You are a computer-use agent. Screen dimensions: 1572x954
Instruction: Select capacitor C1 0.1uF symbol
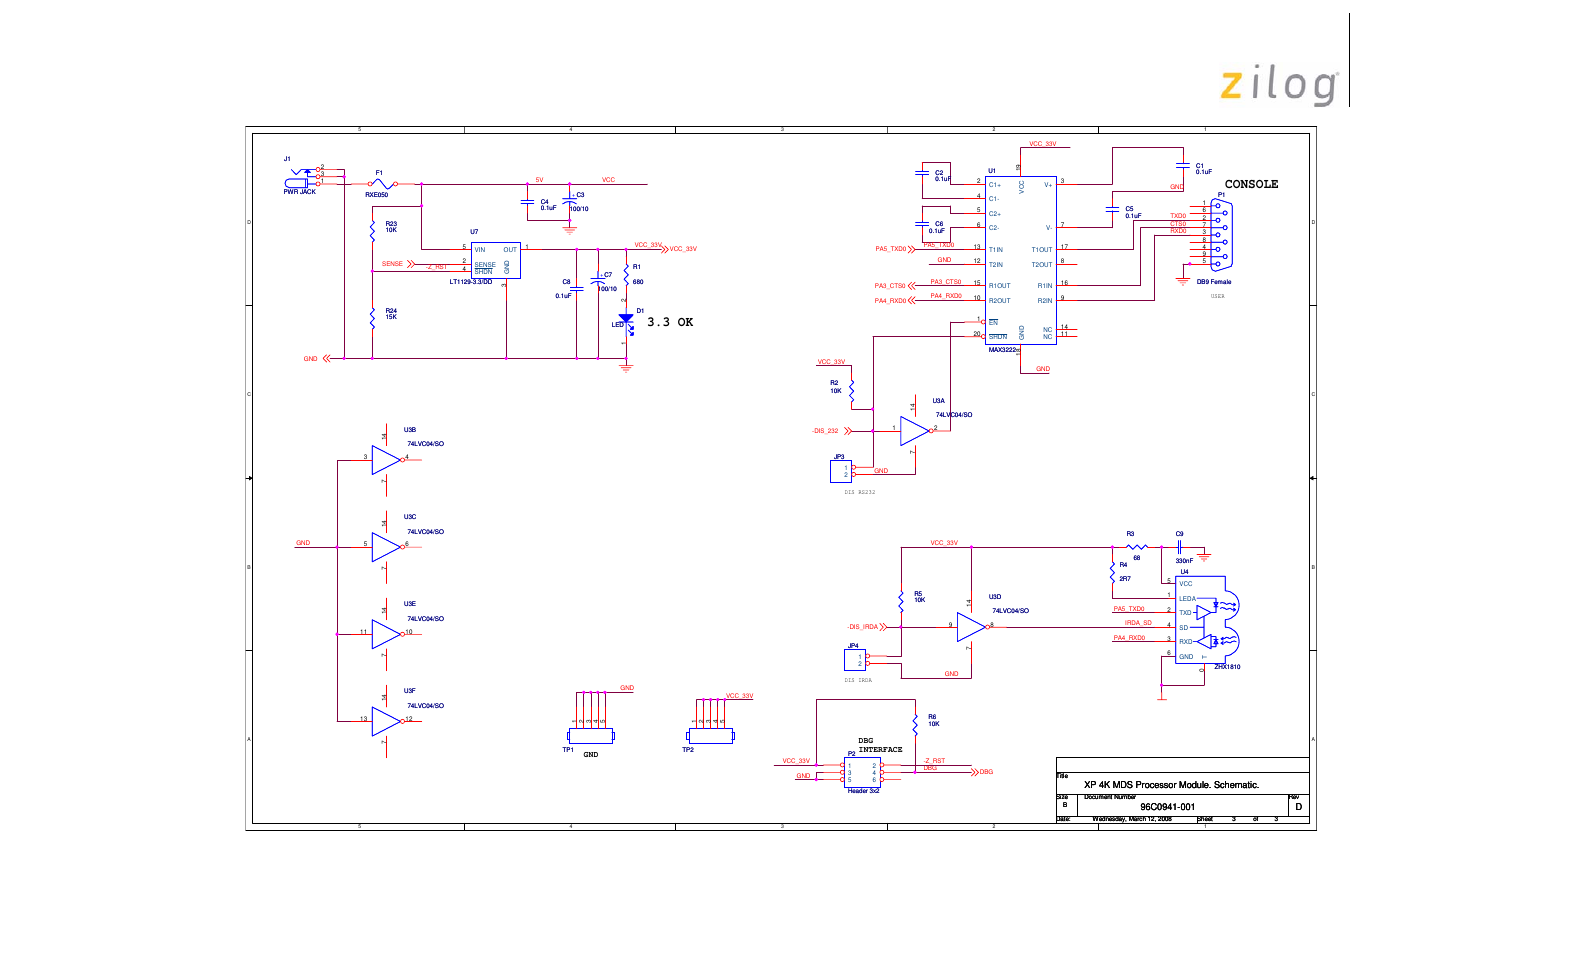tap(1183, 165)
